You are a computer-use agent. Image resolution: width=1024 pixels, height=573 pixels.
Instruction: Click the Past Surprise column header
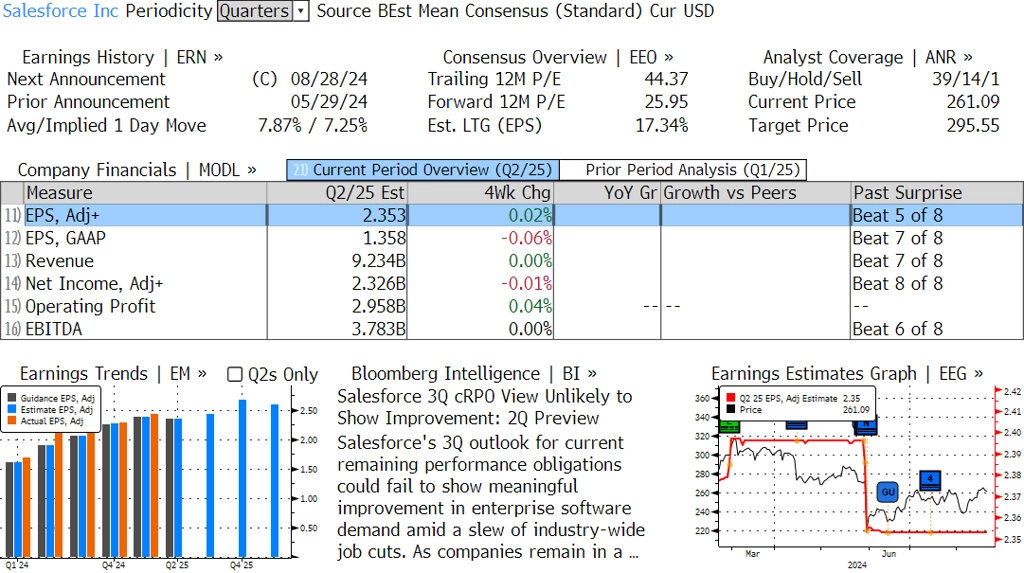[936, 193]
